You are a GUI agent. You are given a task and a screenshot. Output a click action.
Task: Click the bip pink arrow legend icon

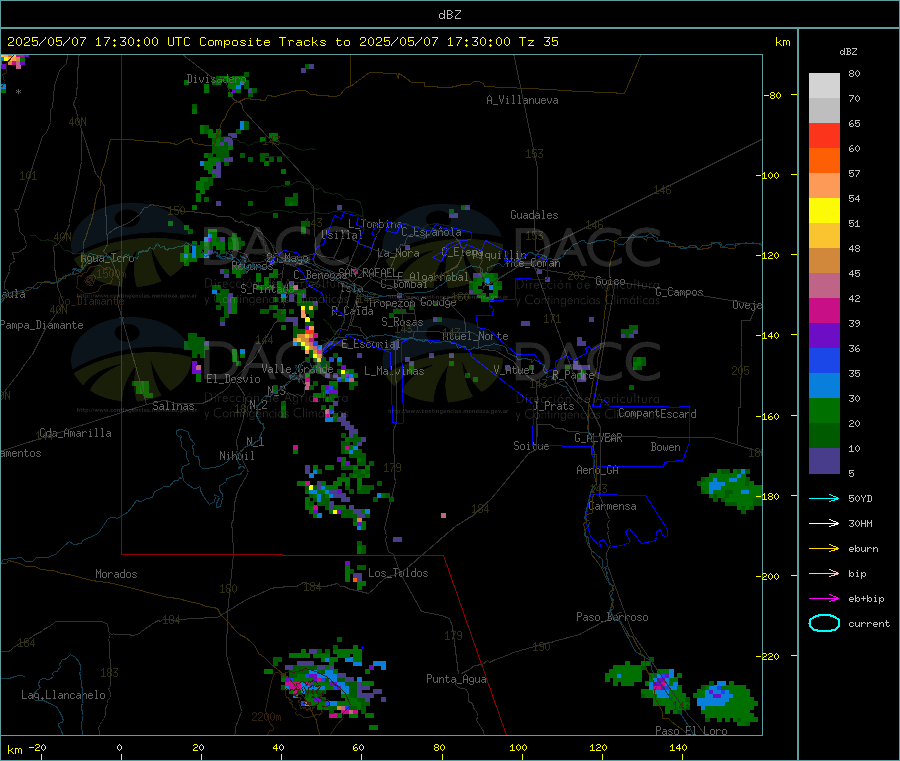coord(824,573)
